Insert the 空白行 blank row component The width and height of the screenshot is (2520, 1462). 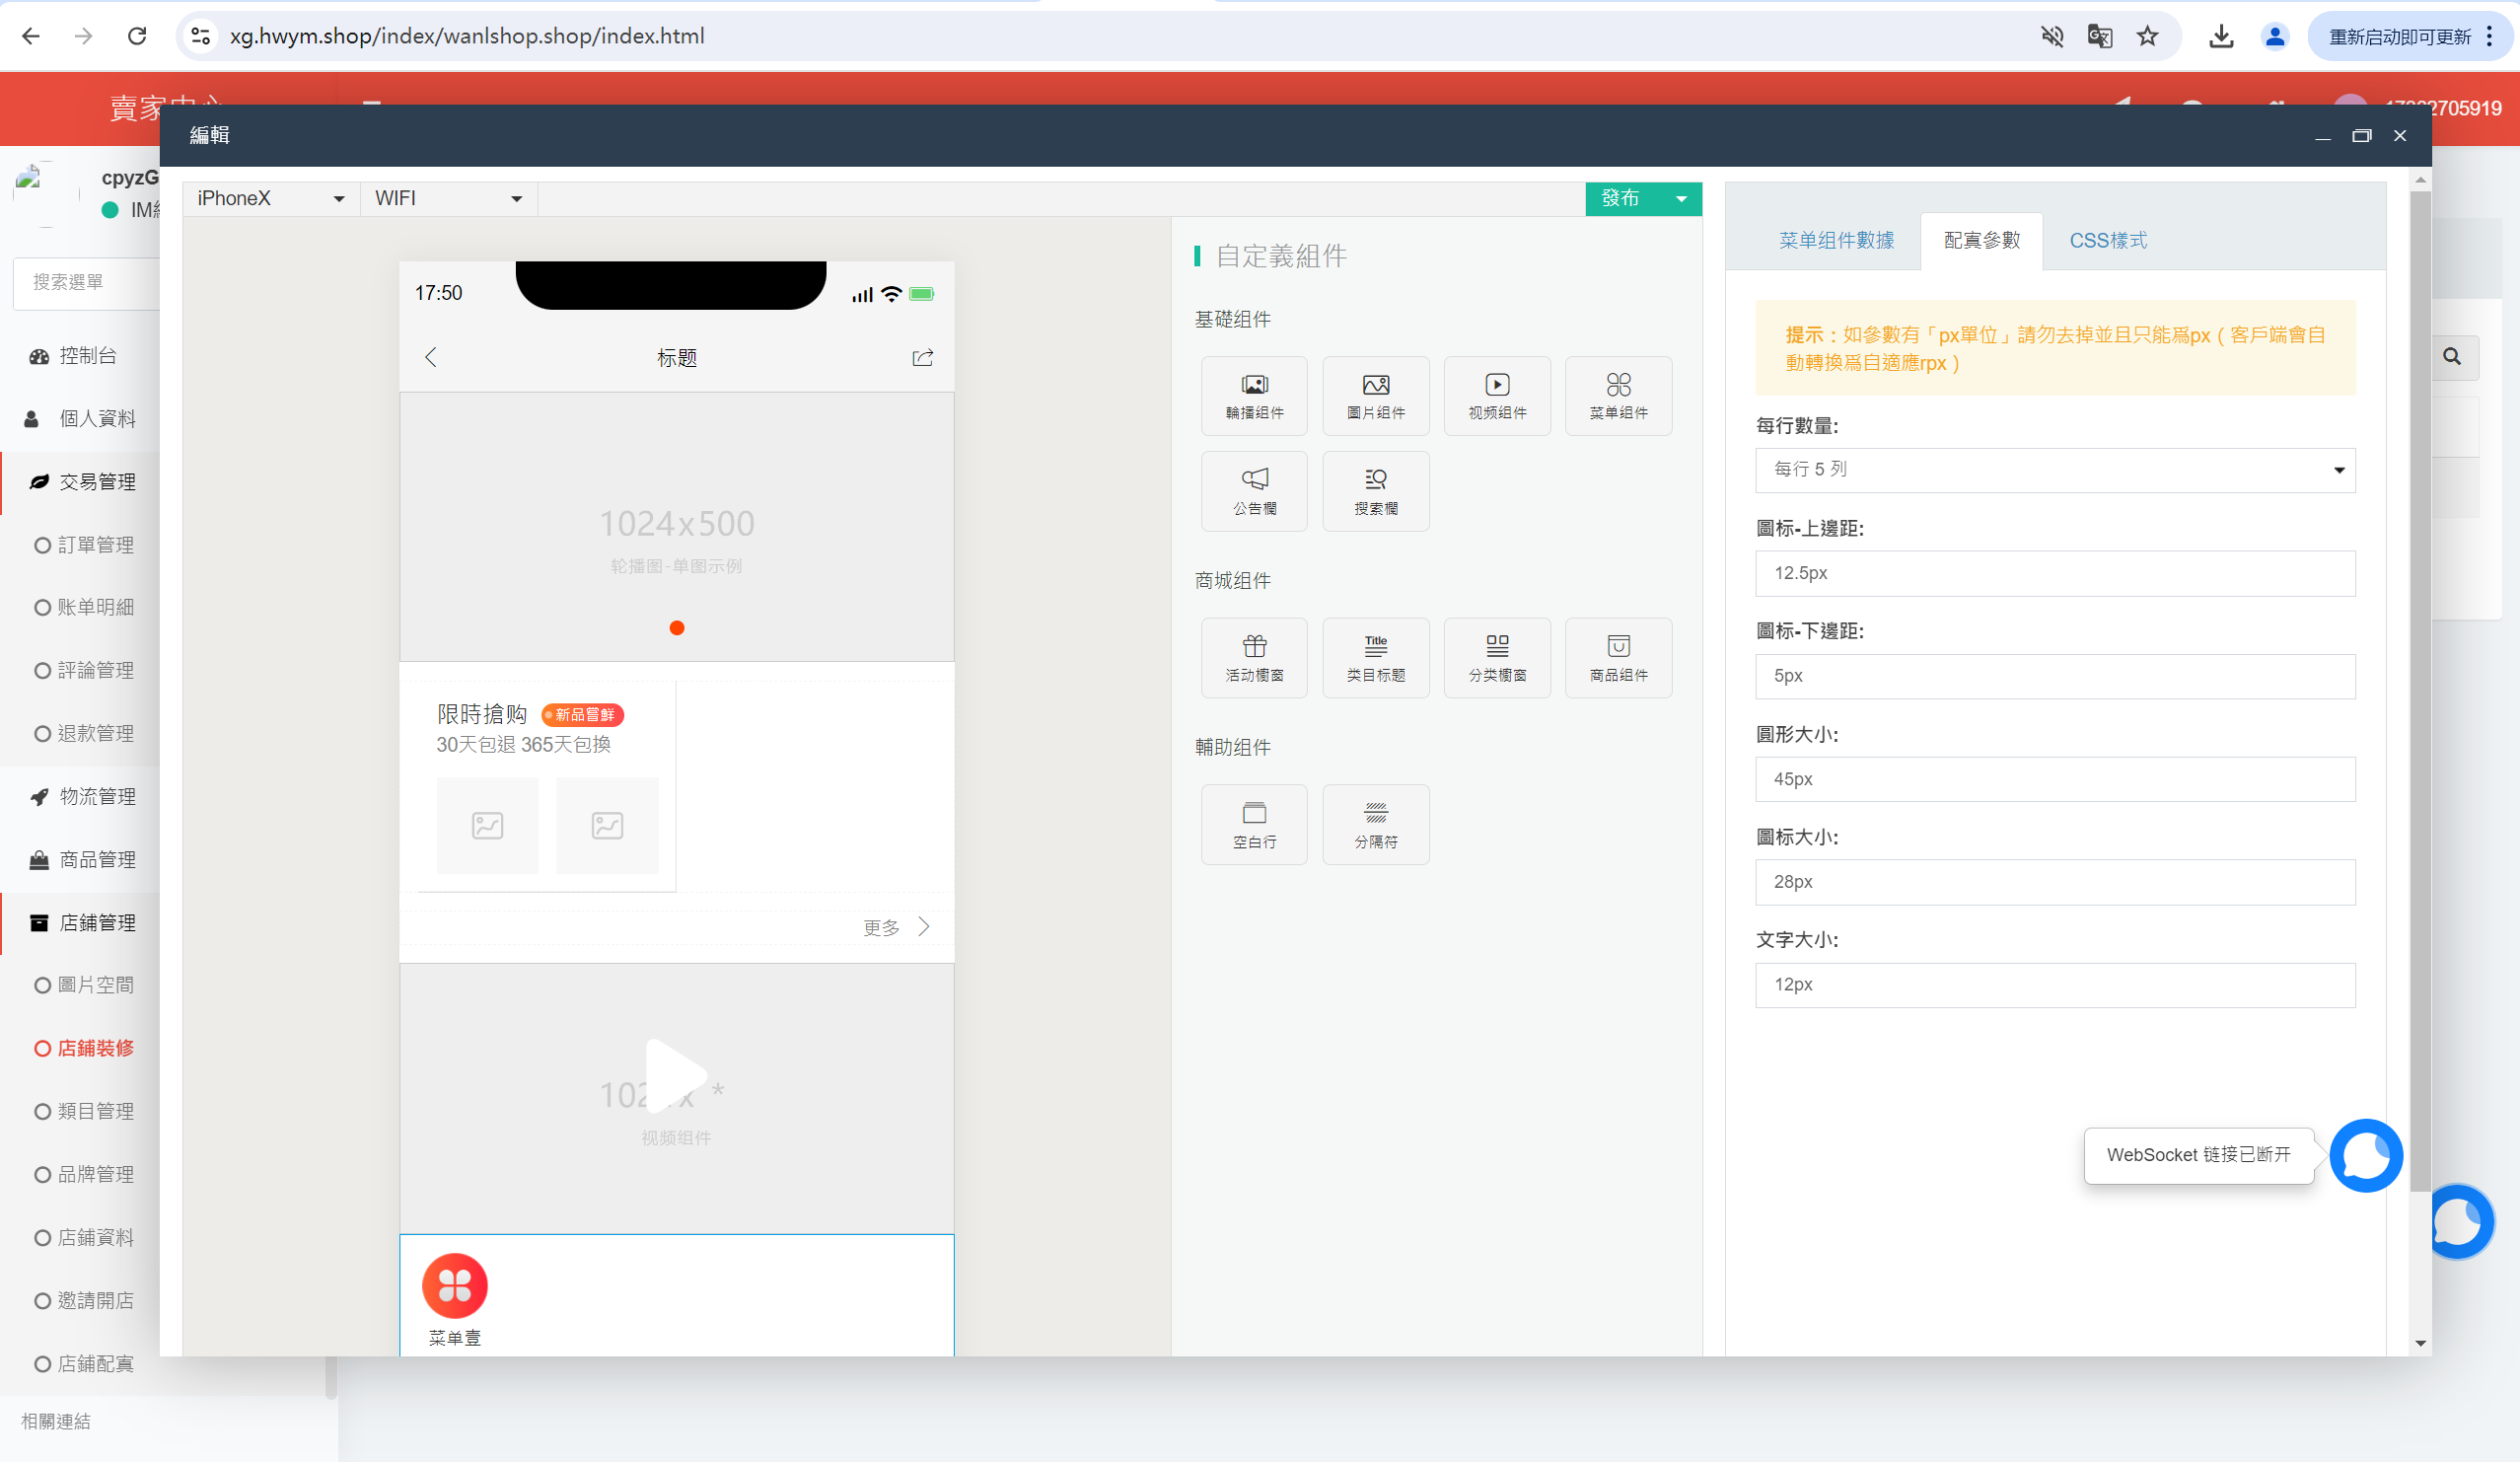[x=1254, y=824]
